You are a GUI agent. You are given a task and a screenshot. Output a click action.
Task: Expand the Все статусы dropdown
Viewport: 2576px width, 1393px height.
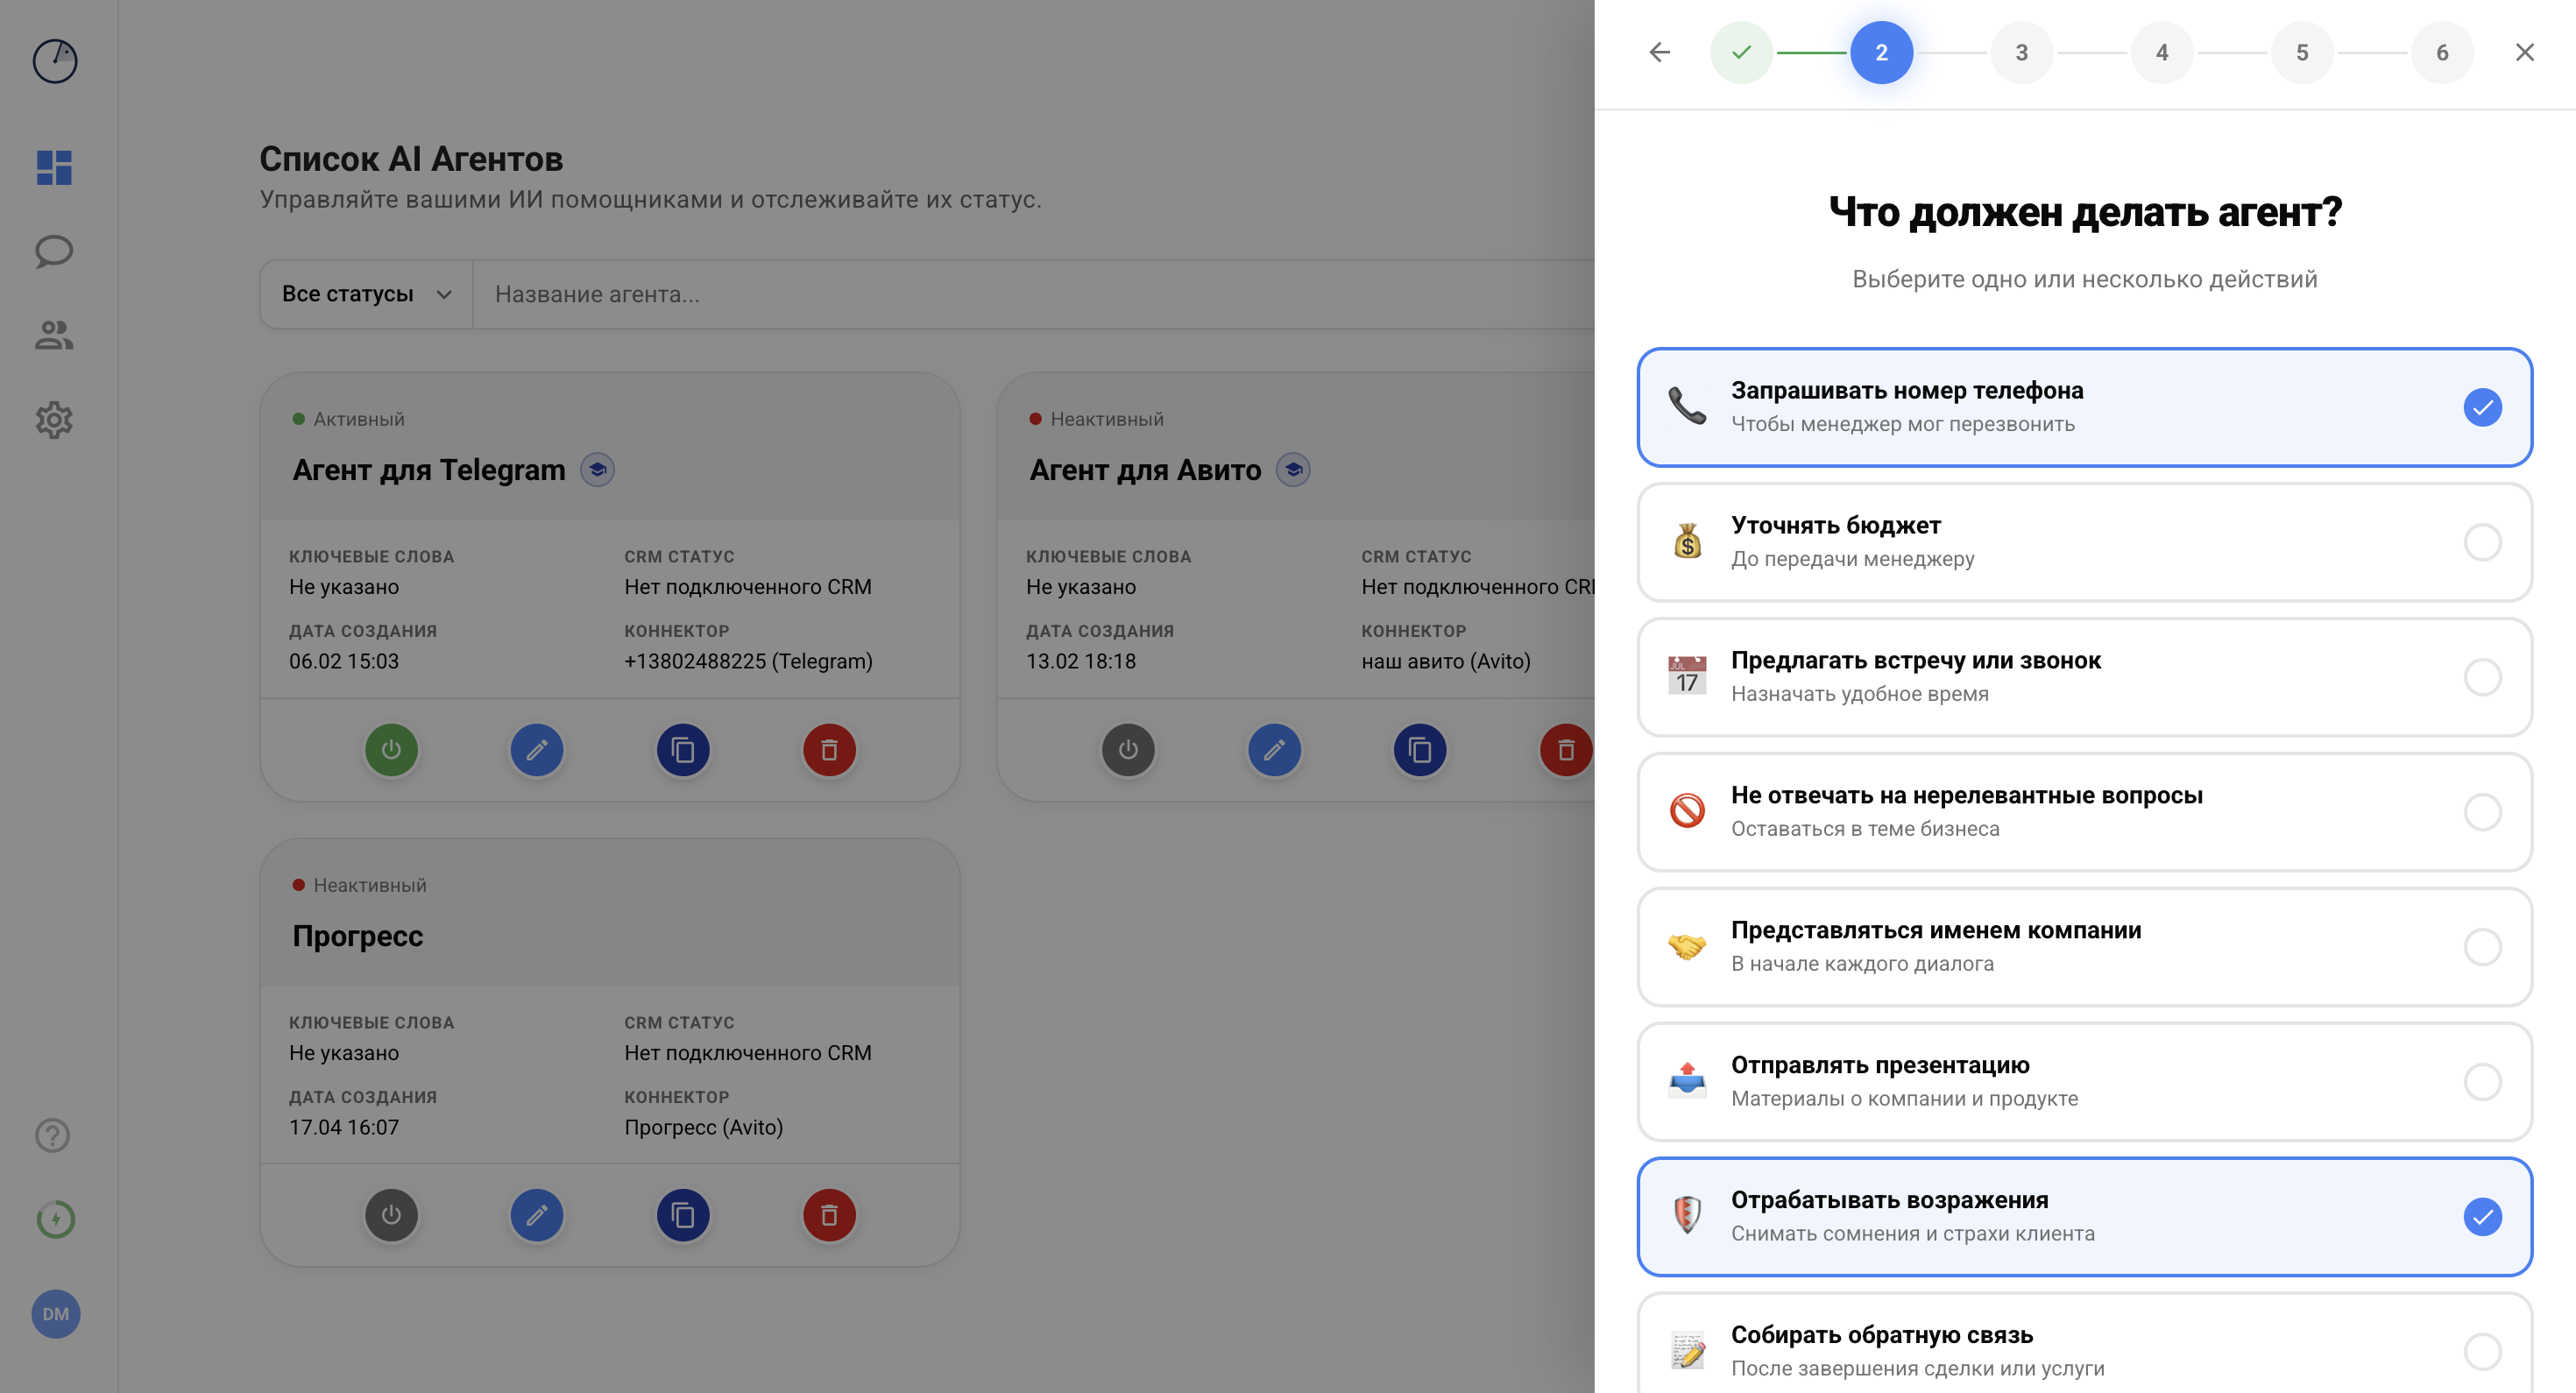pyautogui.click(x=366, y=294)
